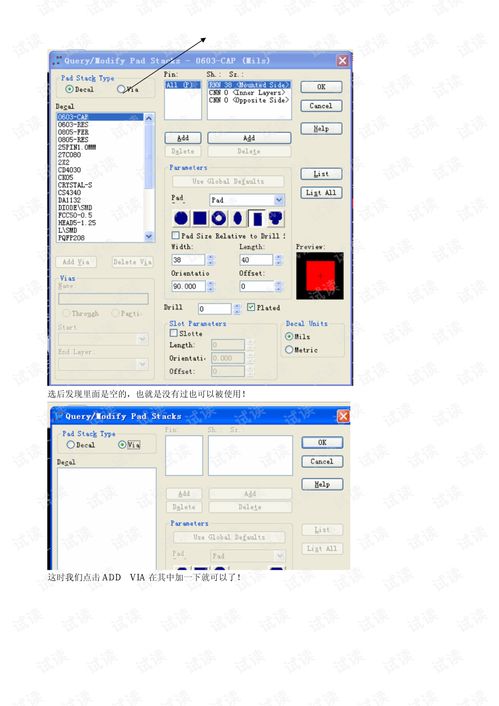The width and height of the screenshot is (499, 706).
Task: Select Opposite Side layer entry
Action: tap(249, 100)
